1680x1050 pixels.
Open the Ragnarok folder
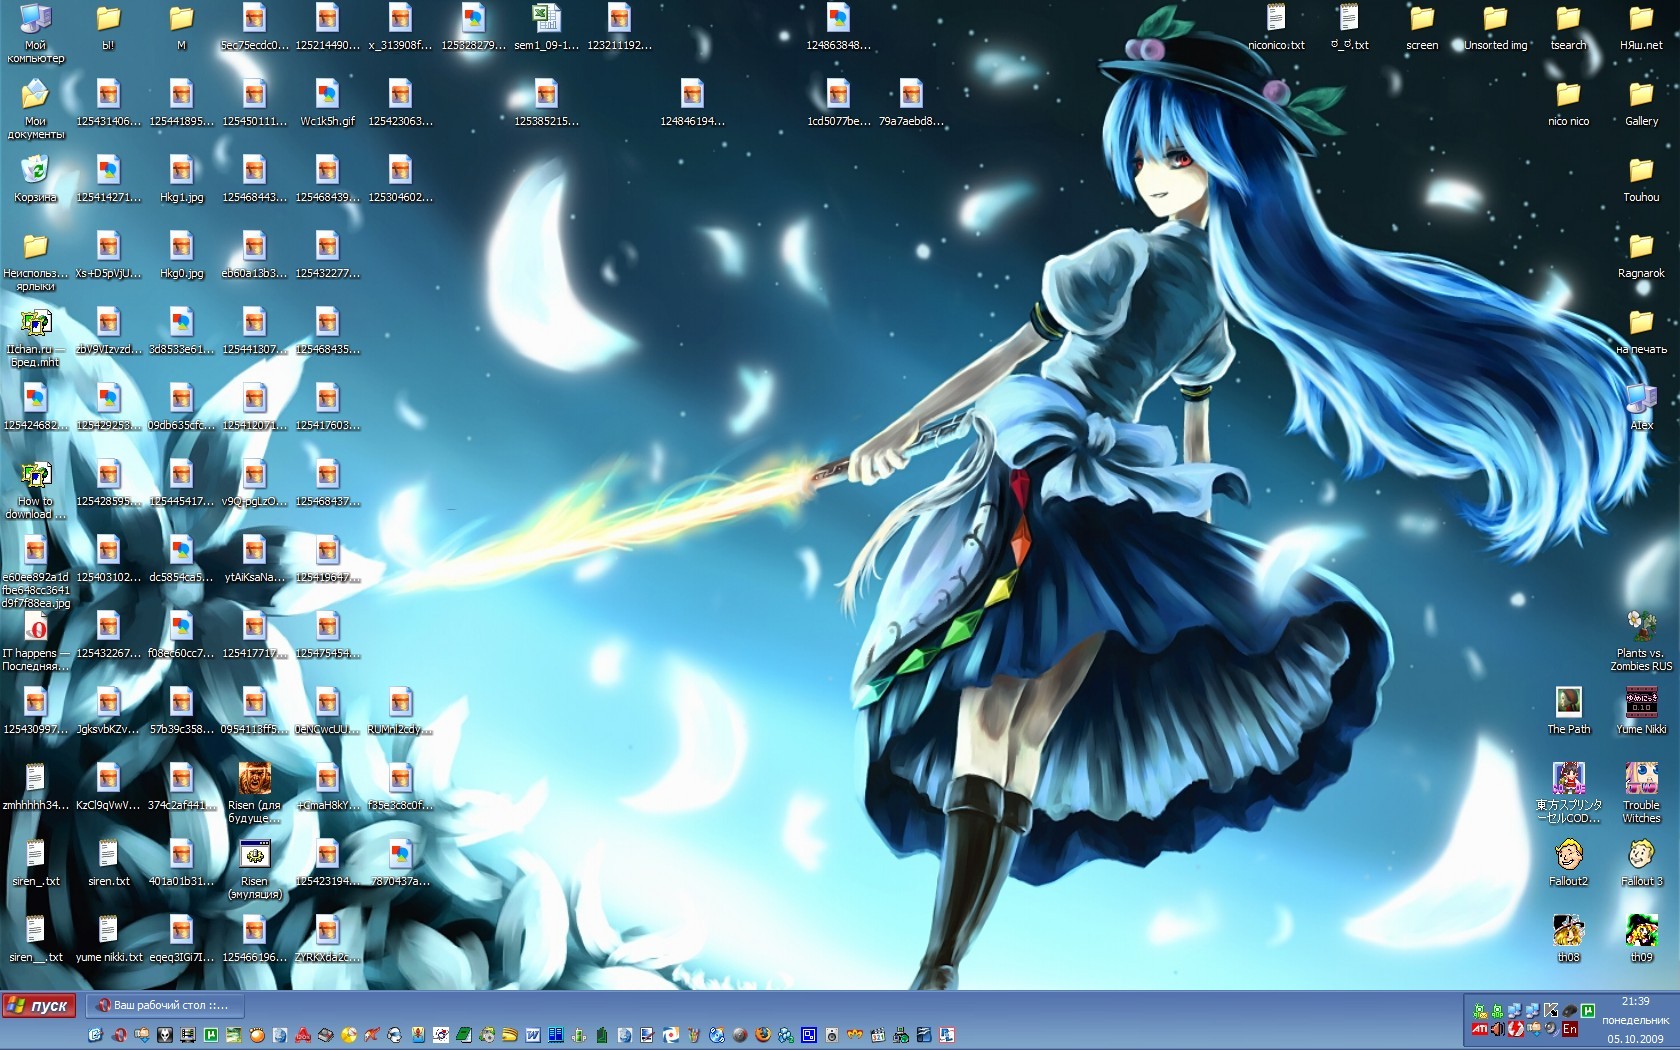[1641, 254]
